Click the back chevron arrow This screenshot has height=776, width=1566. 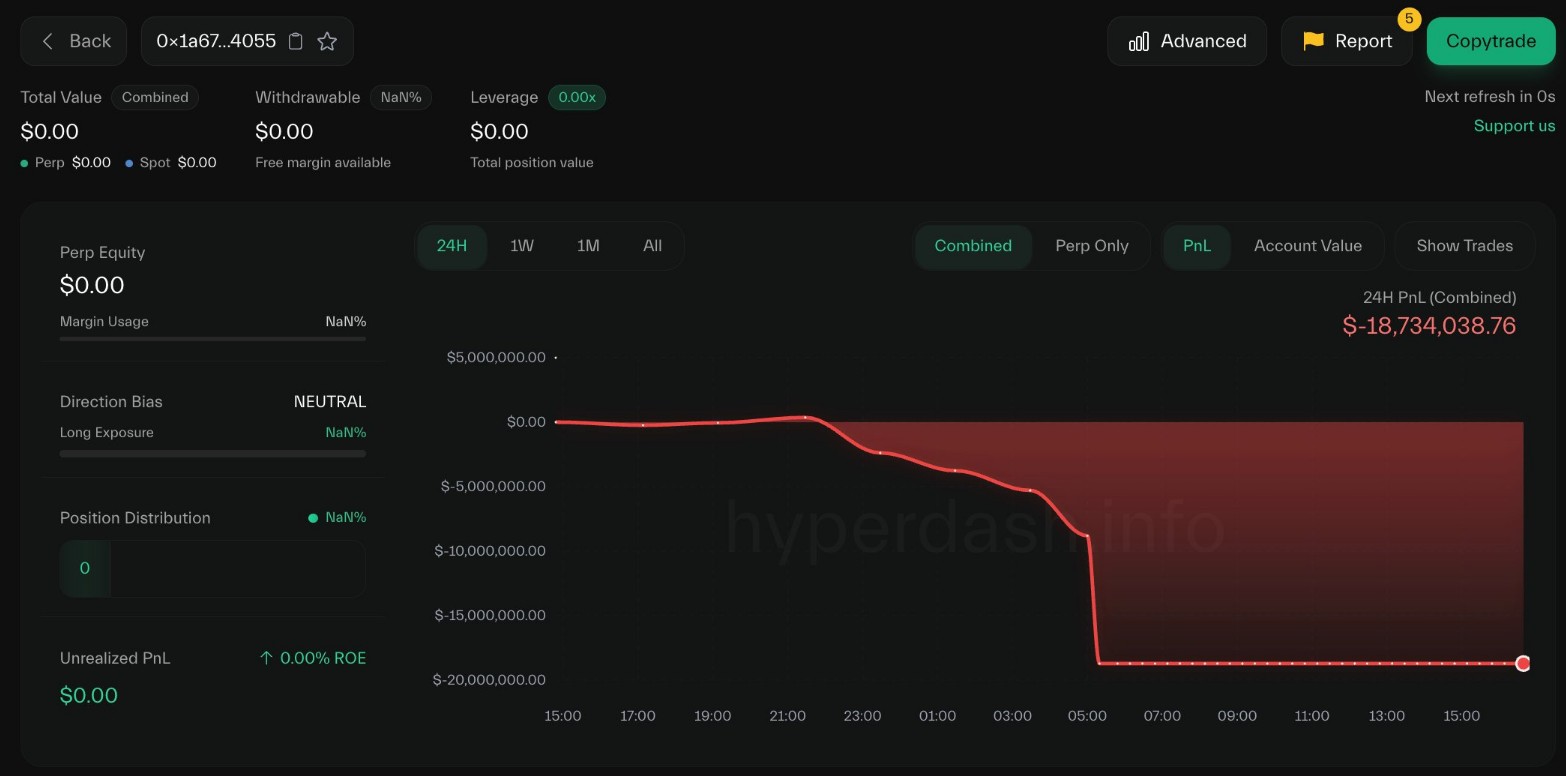(47, 41)
